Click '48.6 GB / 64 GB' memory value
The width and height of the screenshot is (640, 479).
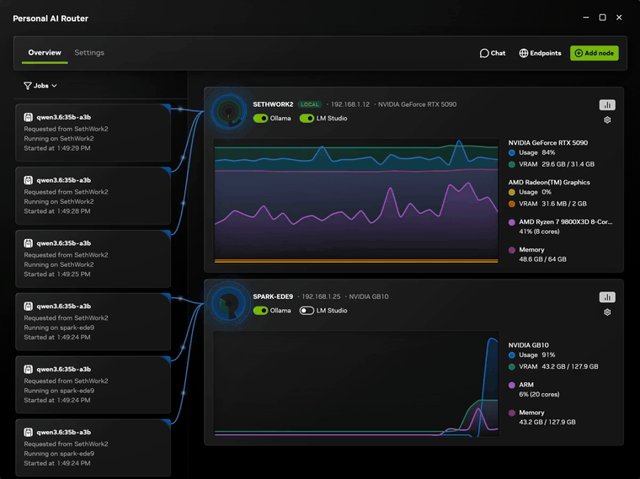[542, 259]
